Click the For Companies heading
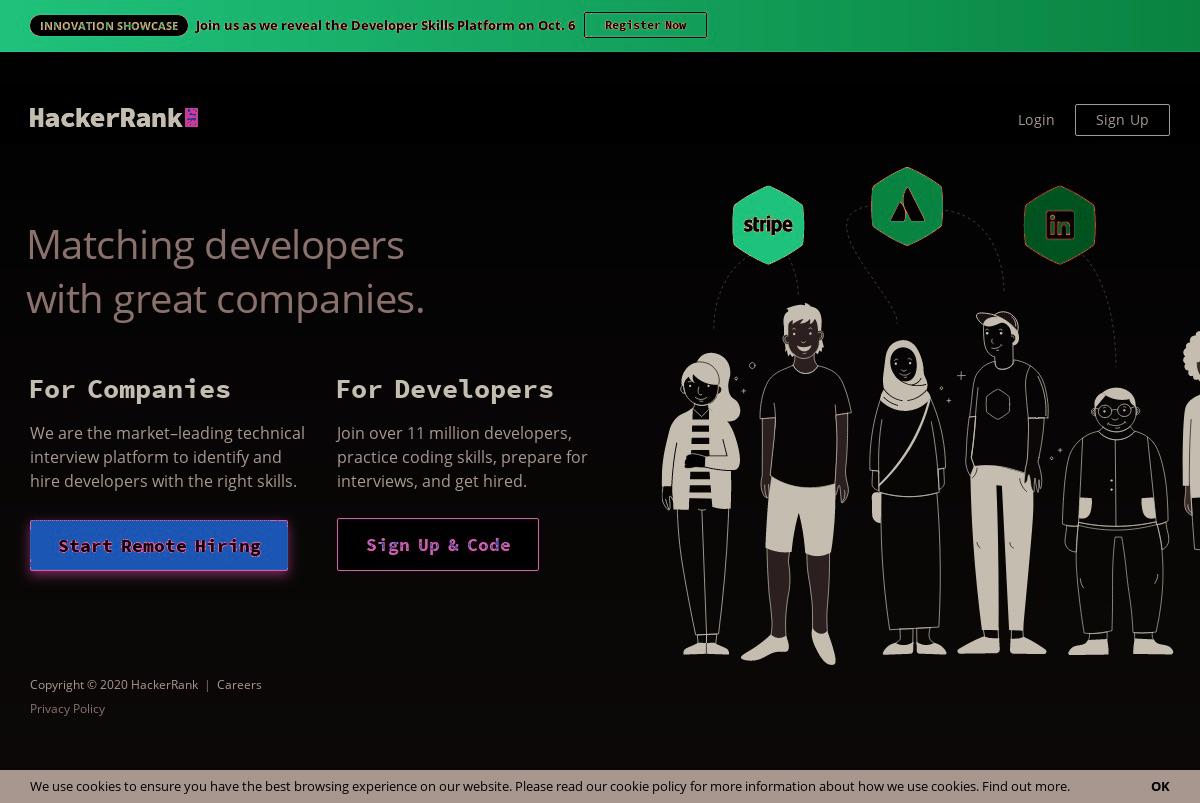Image resolution: width=1200 pixels, height=803 pixels. click(x=130, y=389)
